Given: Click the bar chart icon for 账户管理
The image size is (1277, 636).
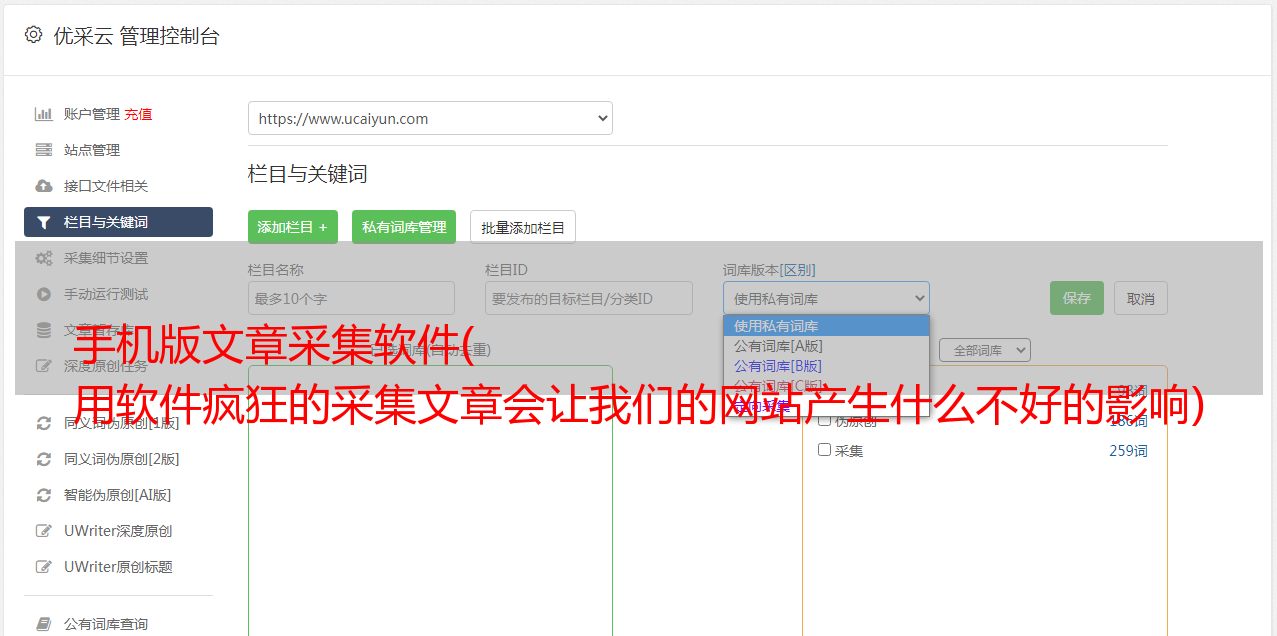Looking at the screenshot, I should click(44, 114).
